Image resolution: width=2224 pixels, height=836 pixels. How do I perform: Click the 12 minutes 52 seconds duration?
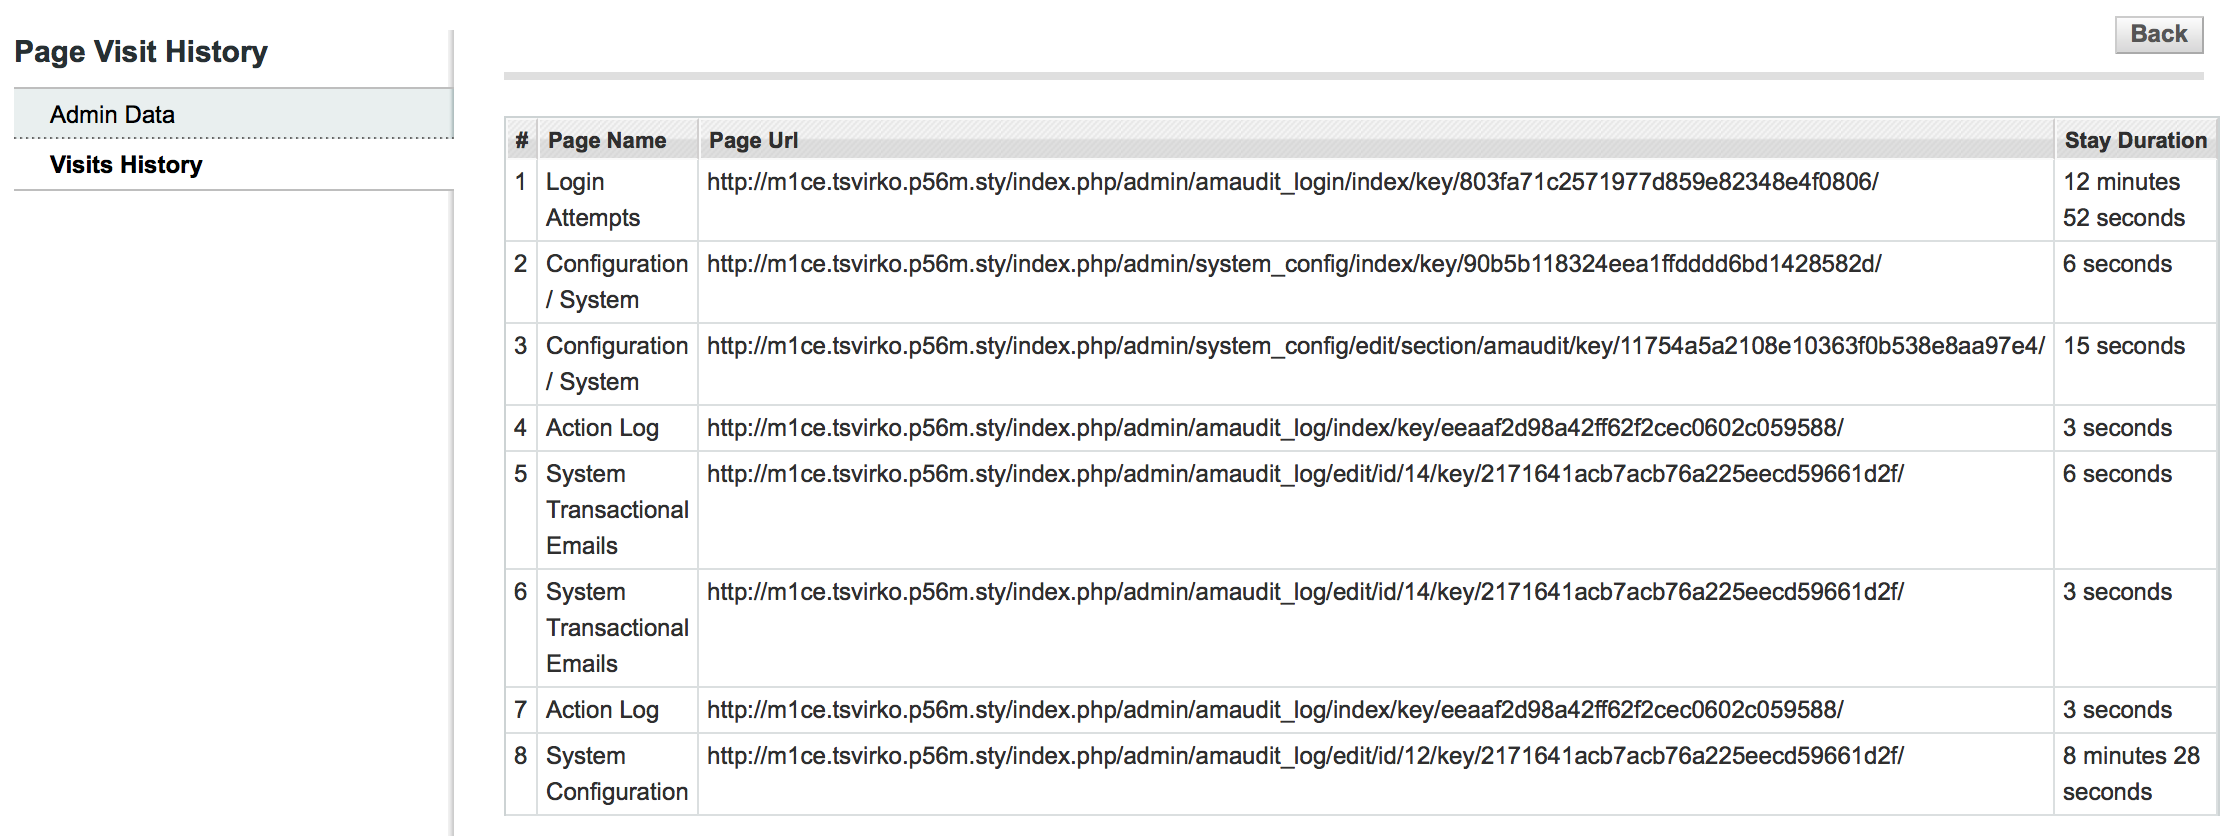coord(2124,200)
